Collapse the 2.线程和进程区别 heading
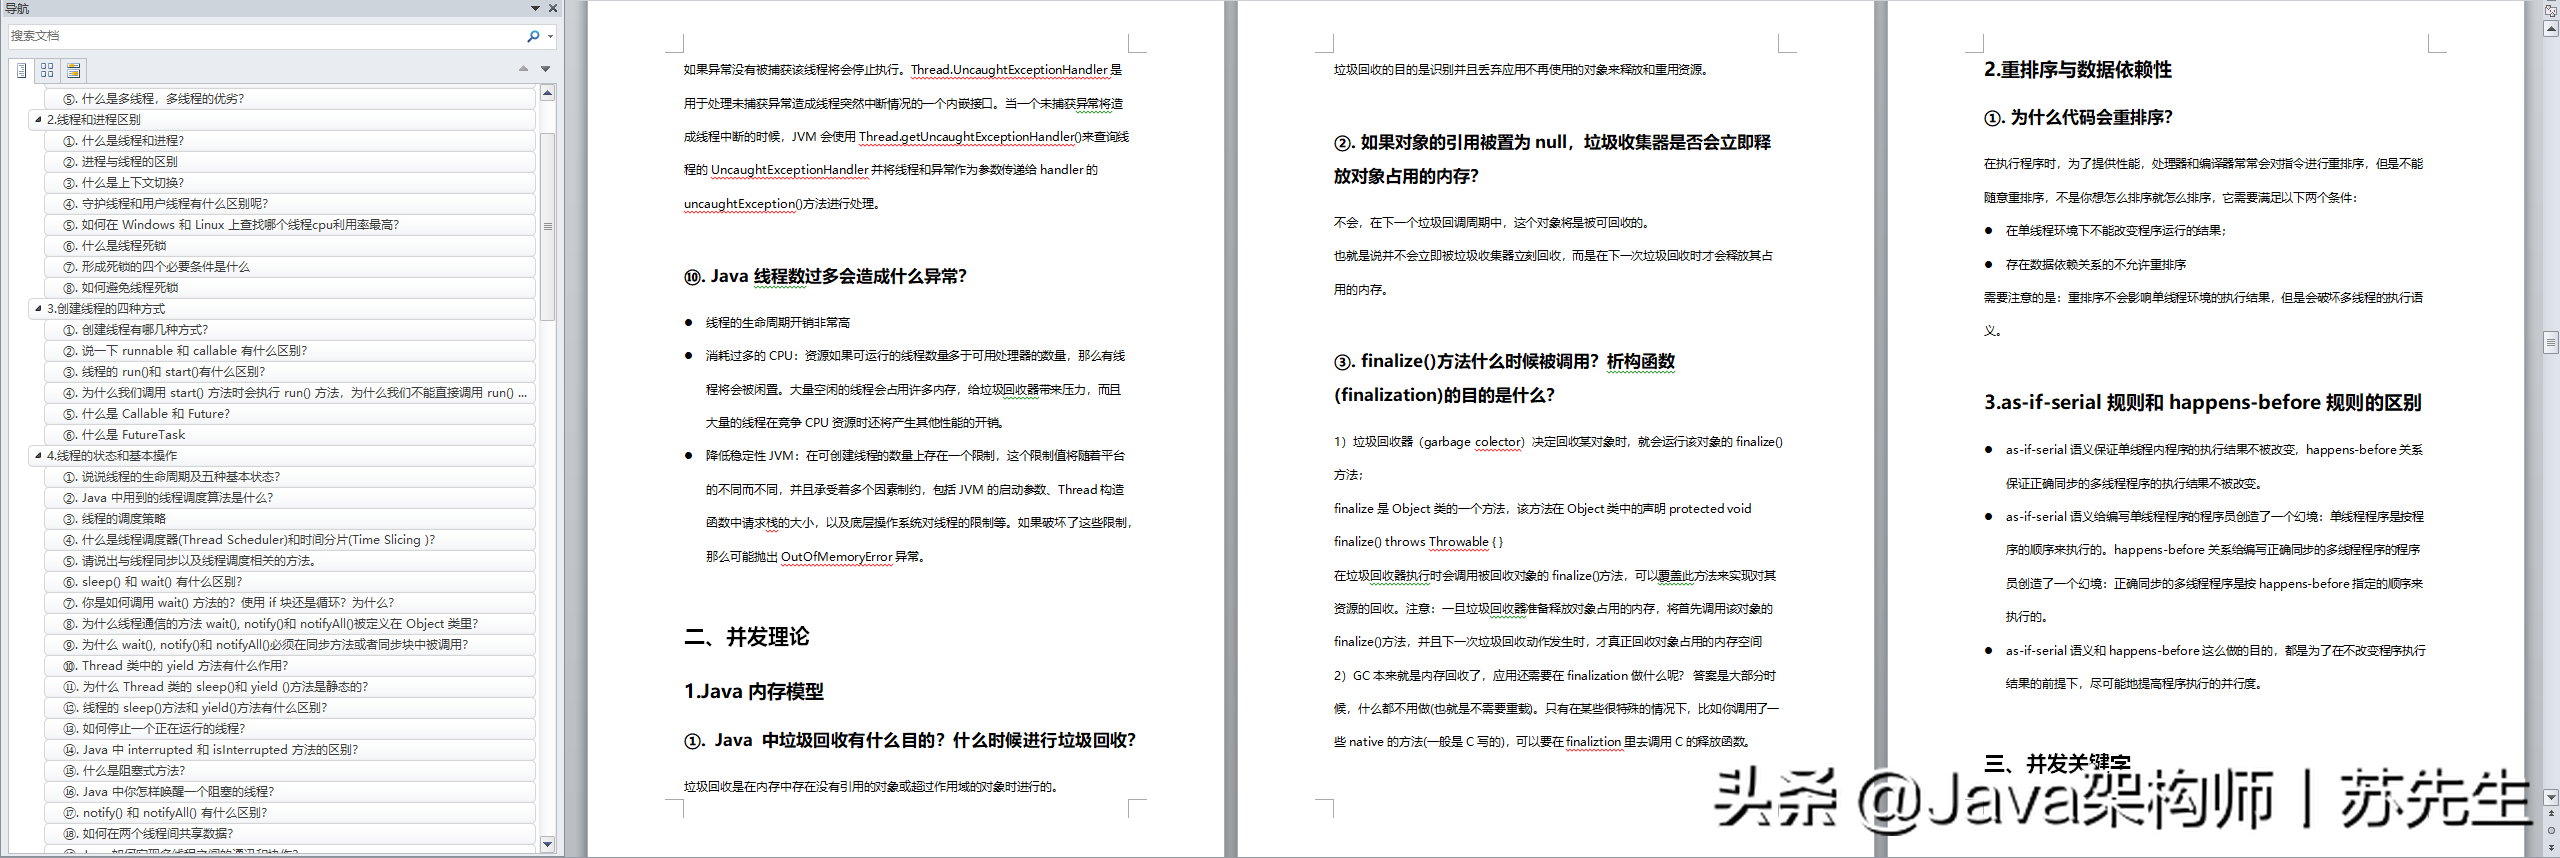 38,120
